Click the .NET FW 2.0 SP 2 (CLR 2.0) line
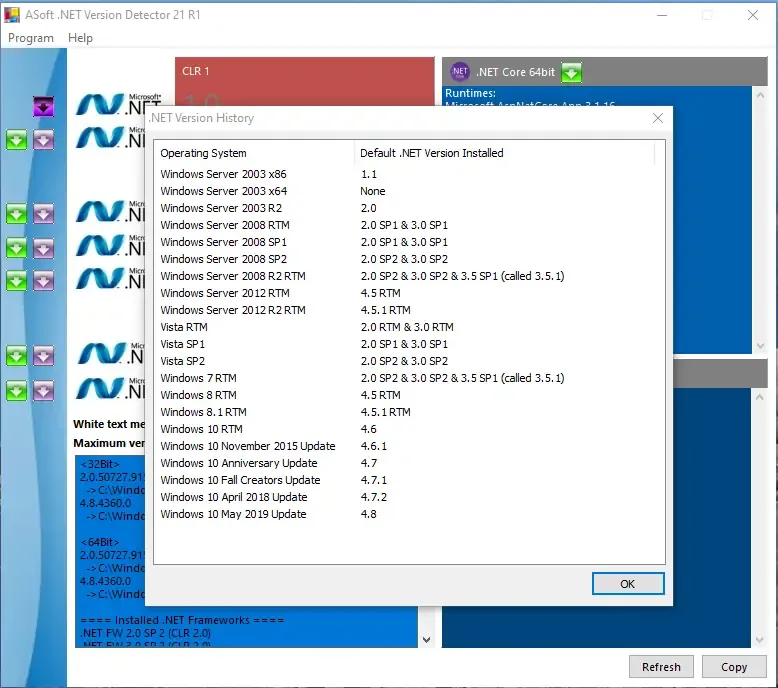The height and width of the screenshot is (688, 778). point(145,633)
